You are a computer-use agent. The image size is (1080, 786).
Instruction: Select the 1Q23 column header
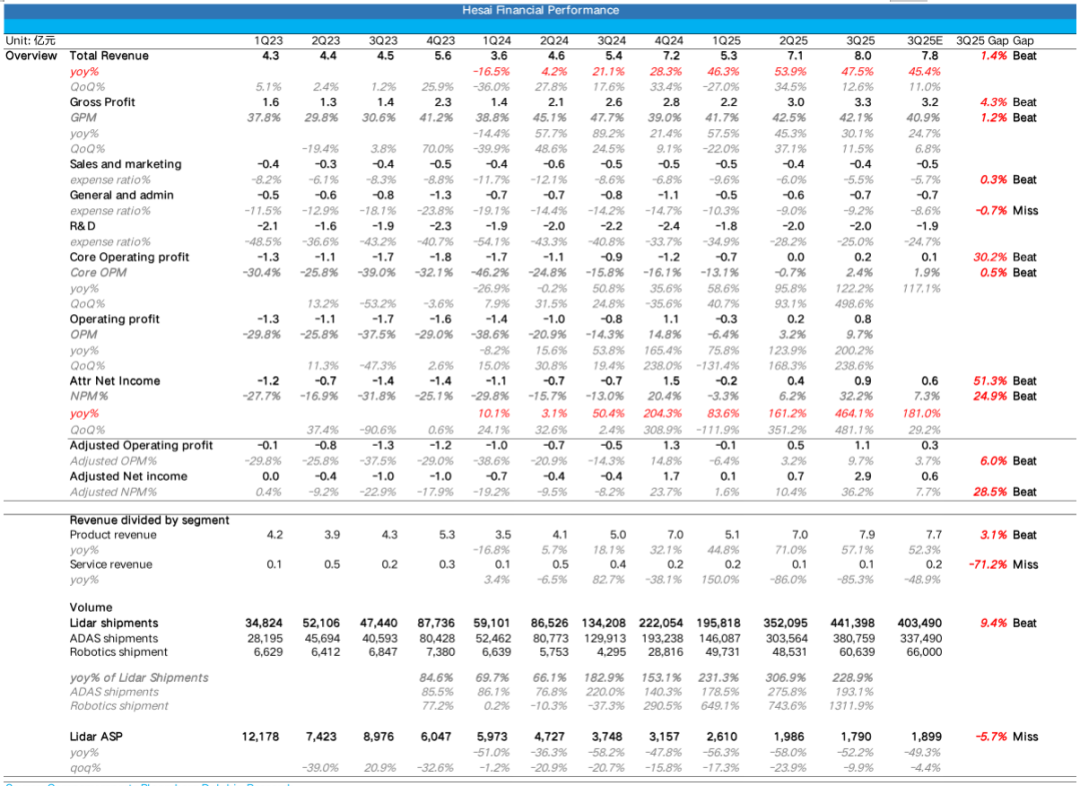pyautogui.click(x=268, y=40)
